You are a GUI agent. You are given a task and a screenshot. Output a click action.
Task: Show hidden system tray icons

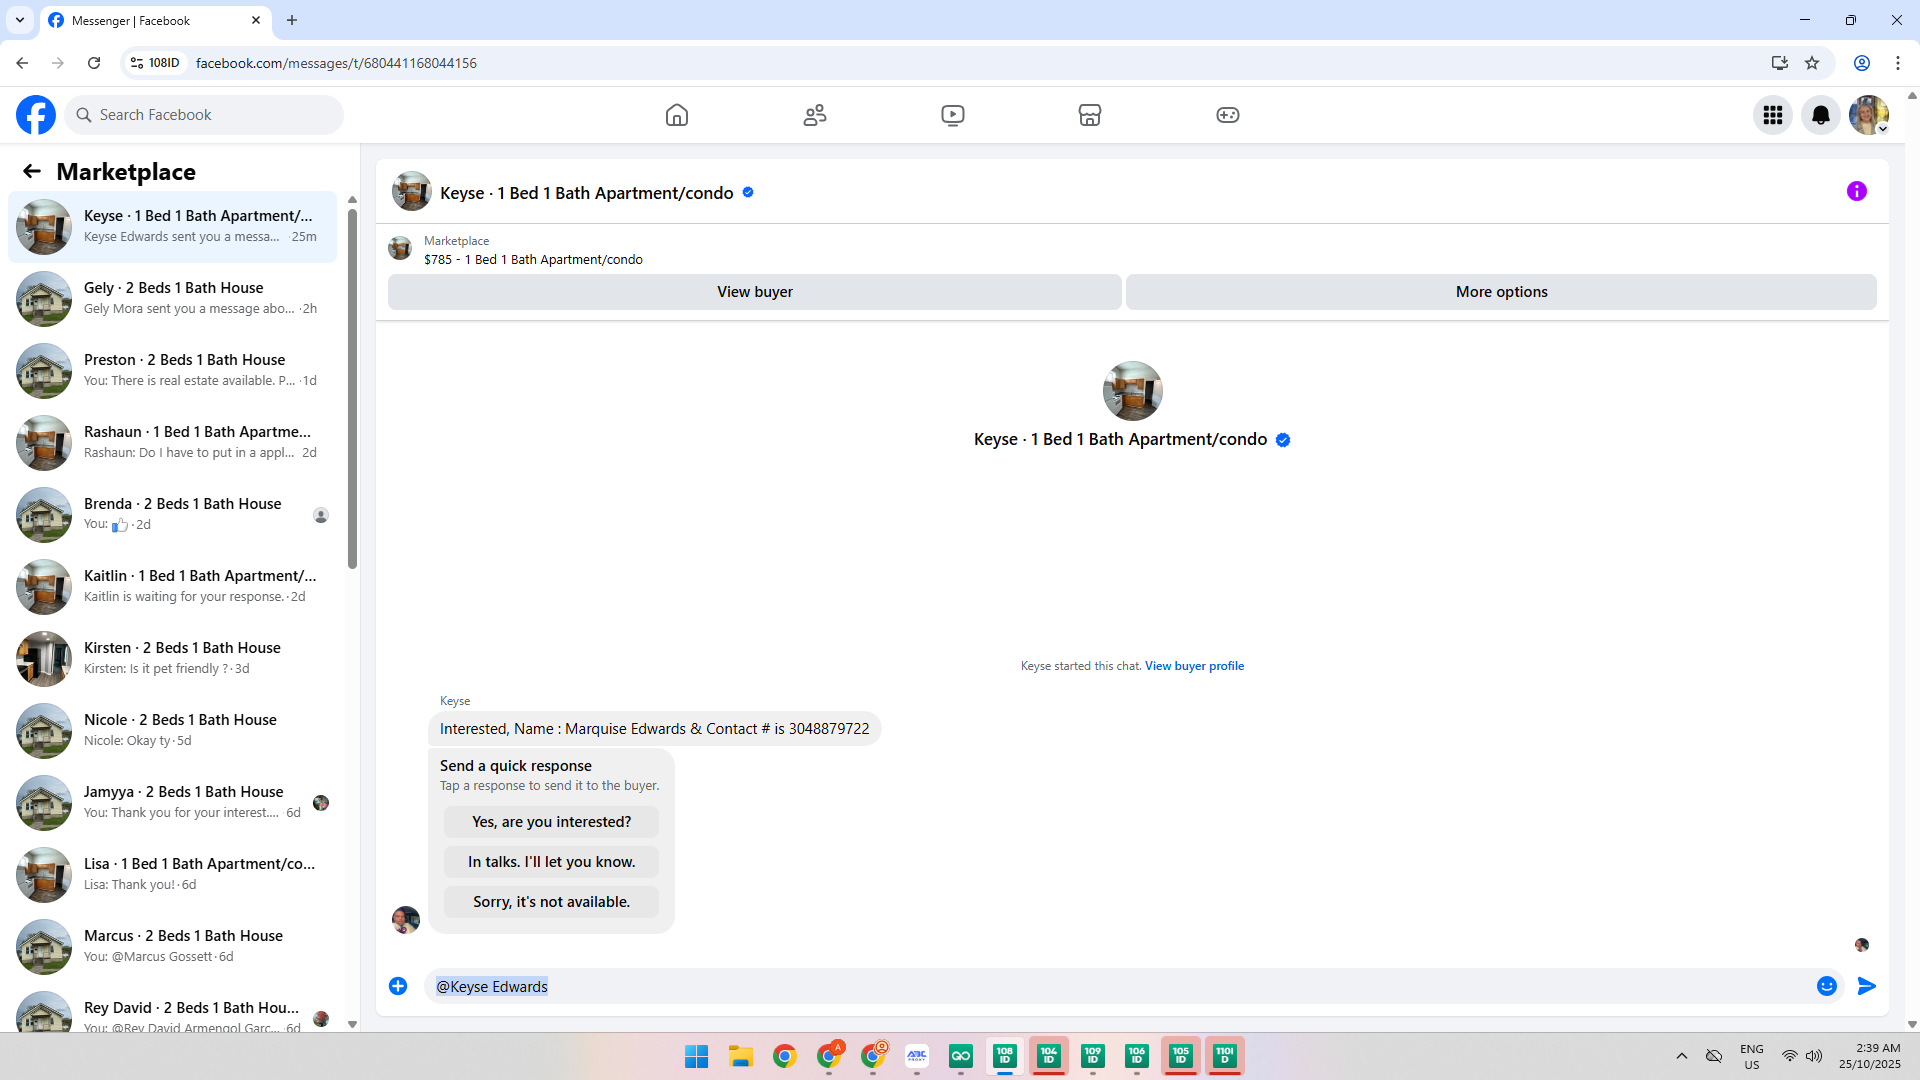[x=1682, y=1056]
